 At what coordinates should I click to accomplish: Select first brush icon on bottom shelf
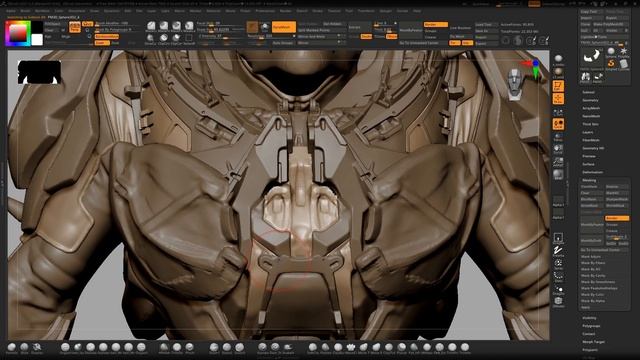click(x=12, y=348)
